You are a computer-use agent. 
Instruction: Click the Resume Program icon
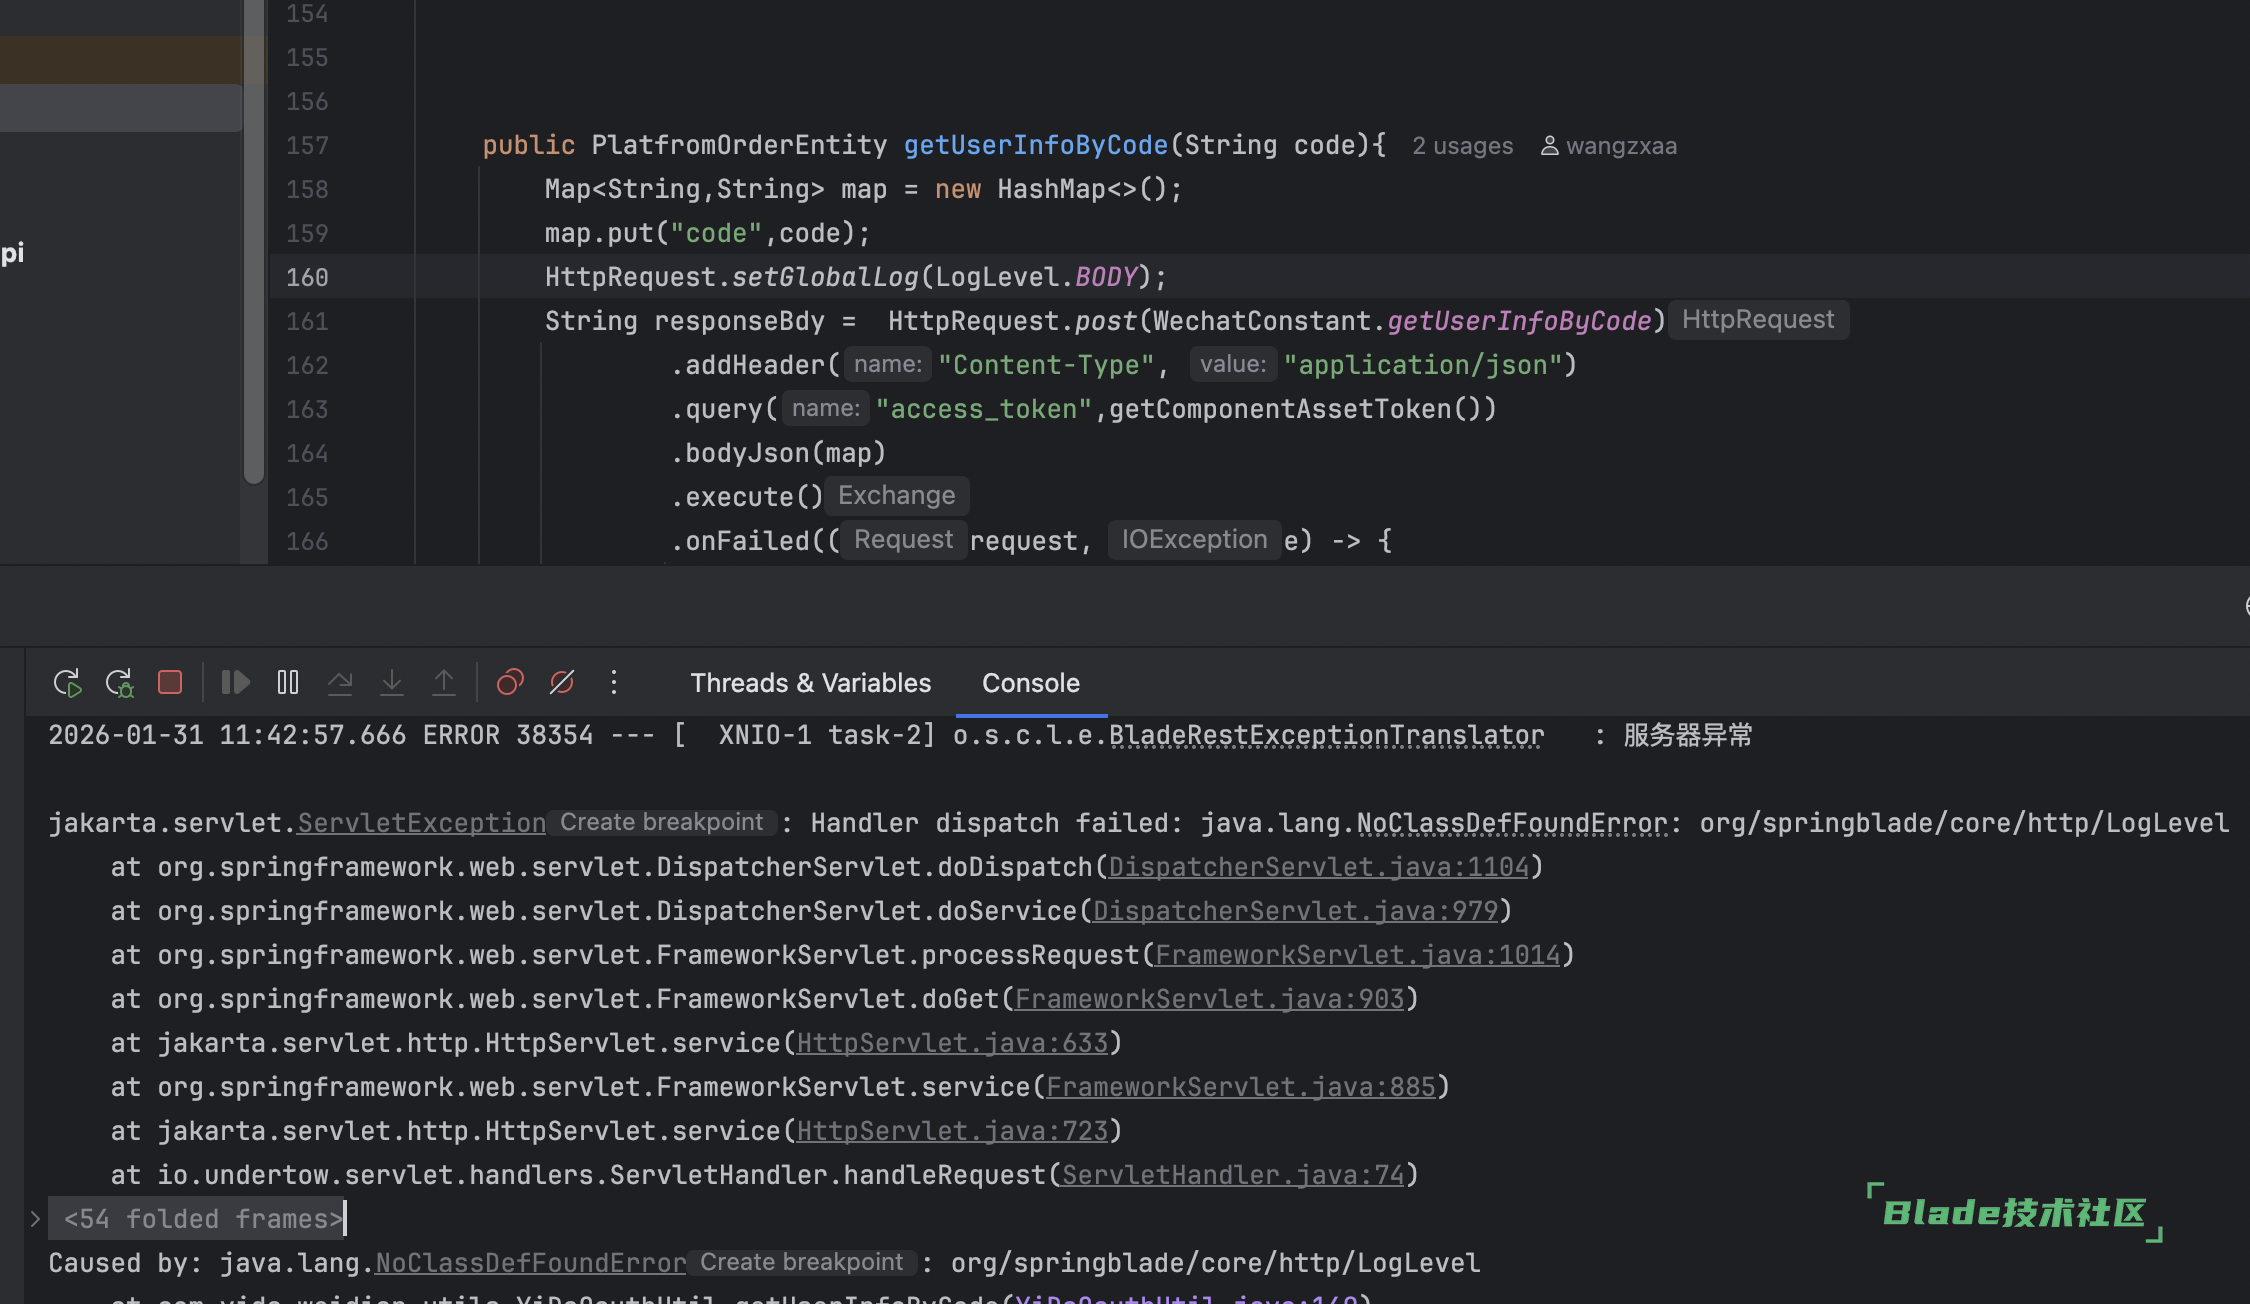click(x=235, y=682)
